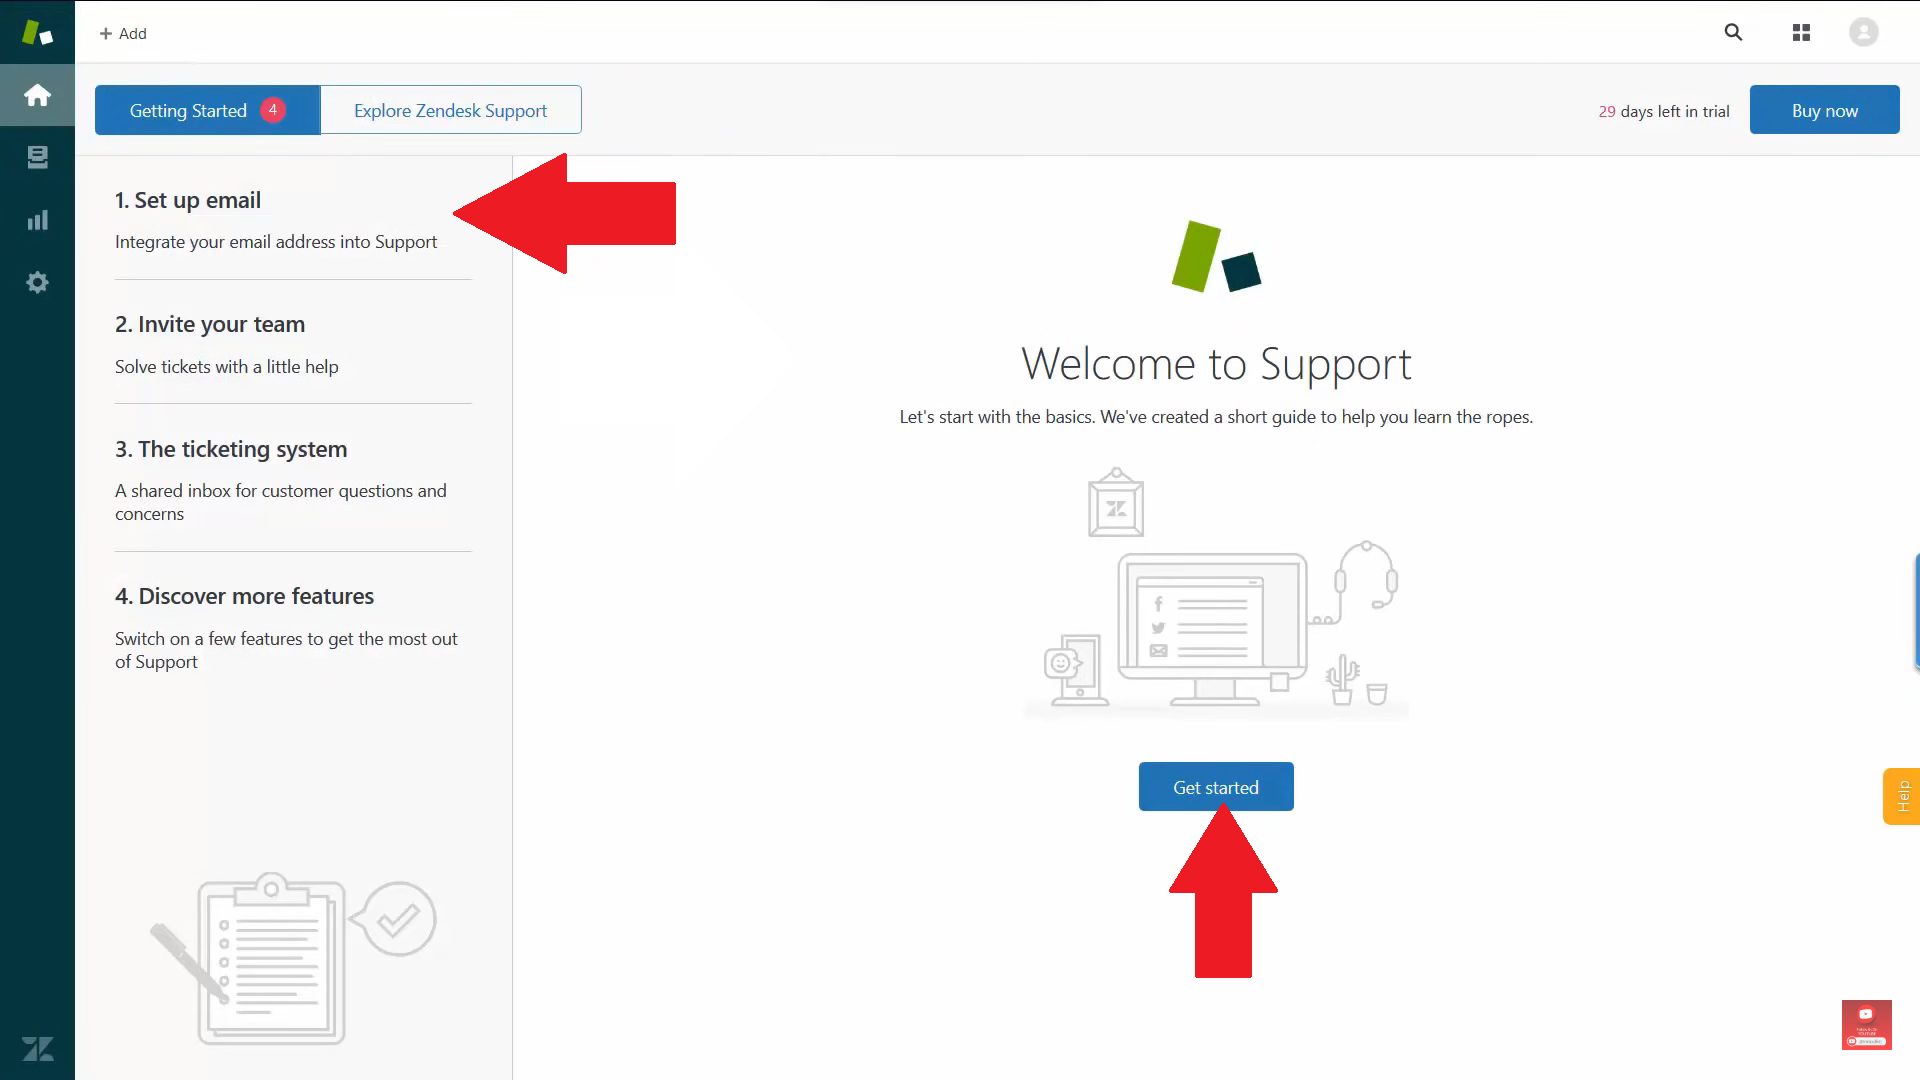Click 'A shared inbox for customer questions' description
This screenshot has width=1920, height=1080.
[281, 502]
